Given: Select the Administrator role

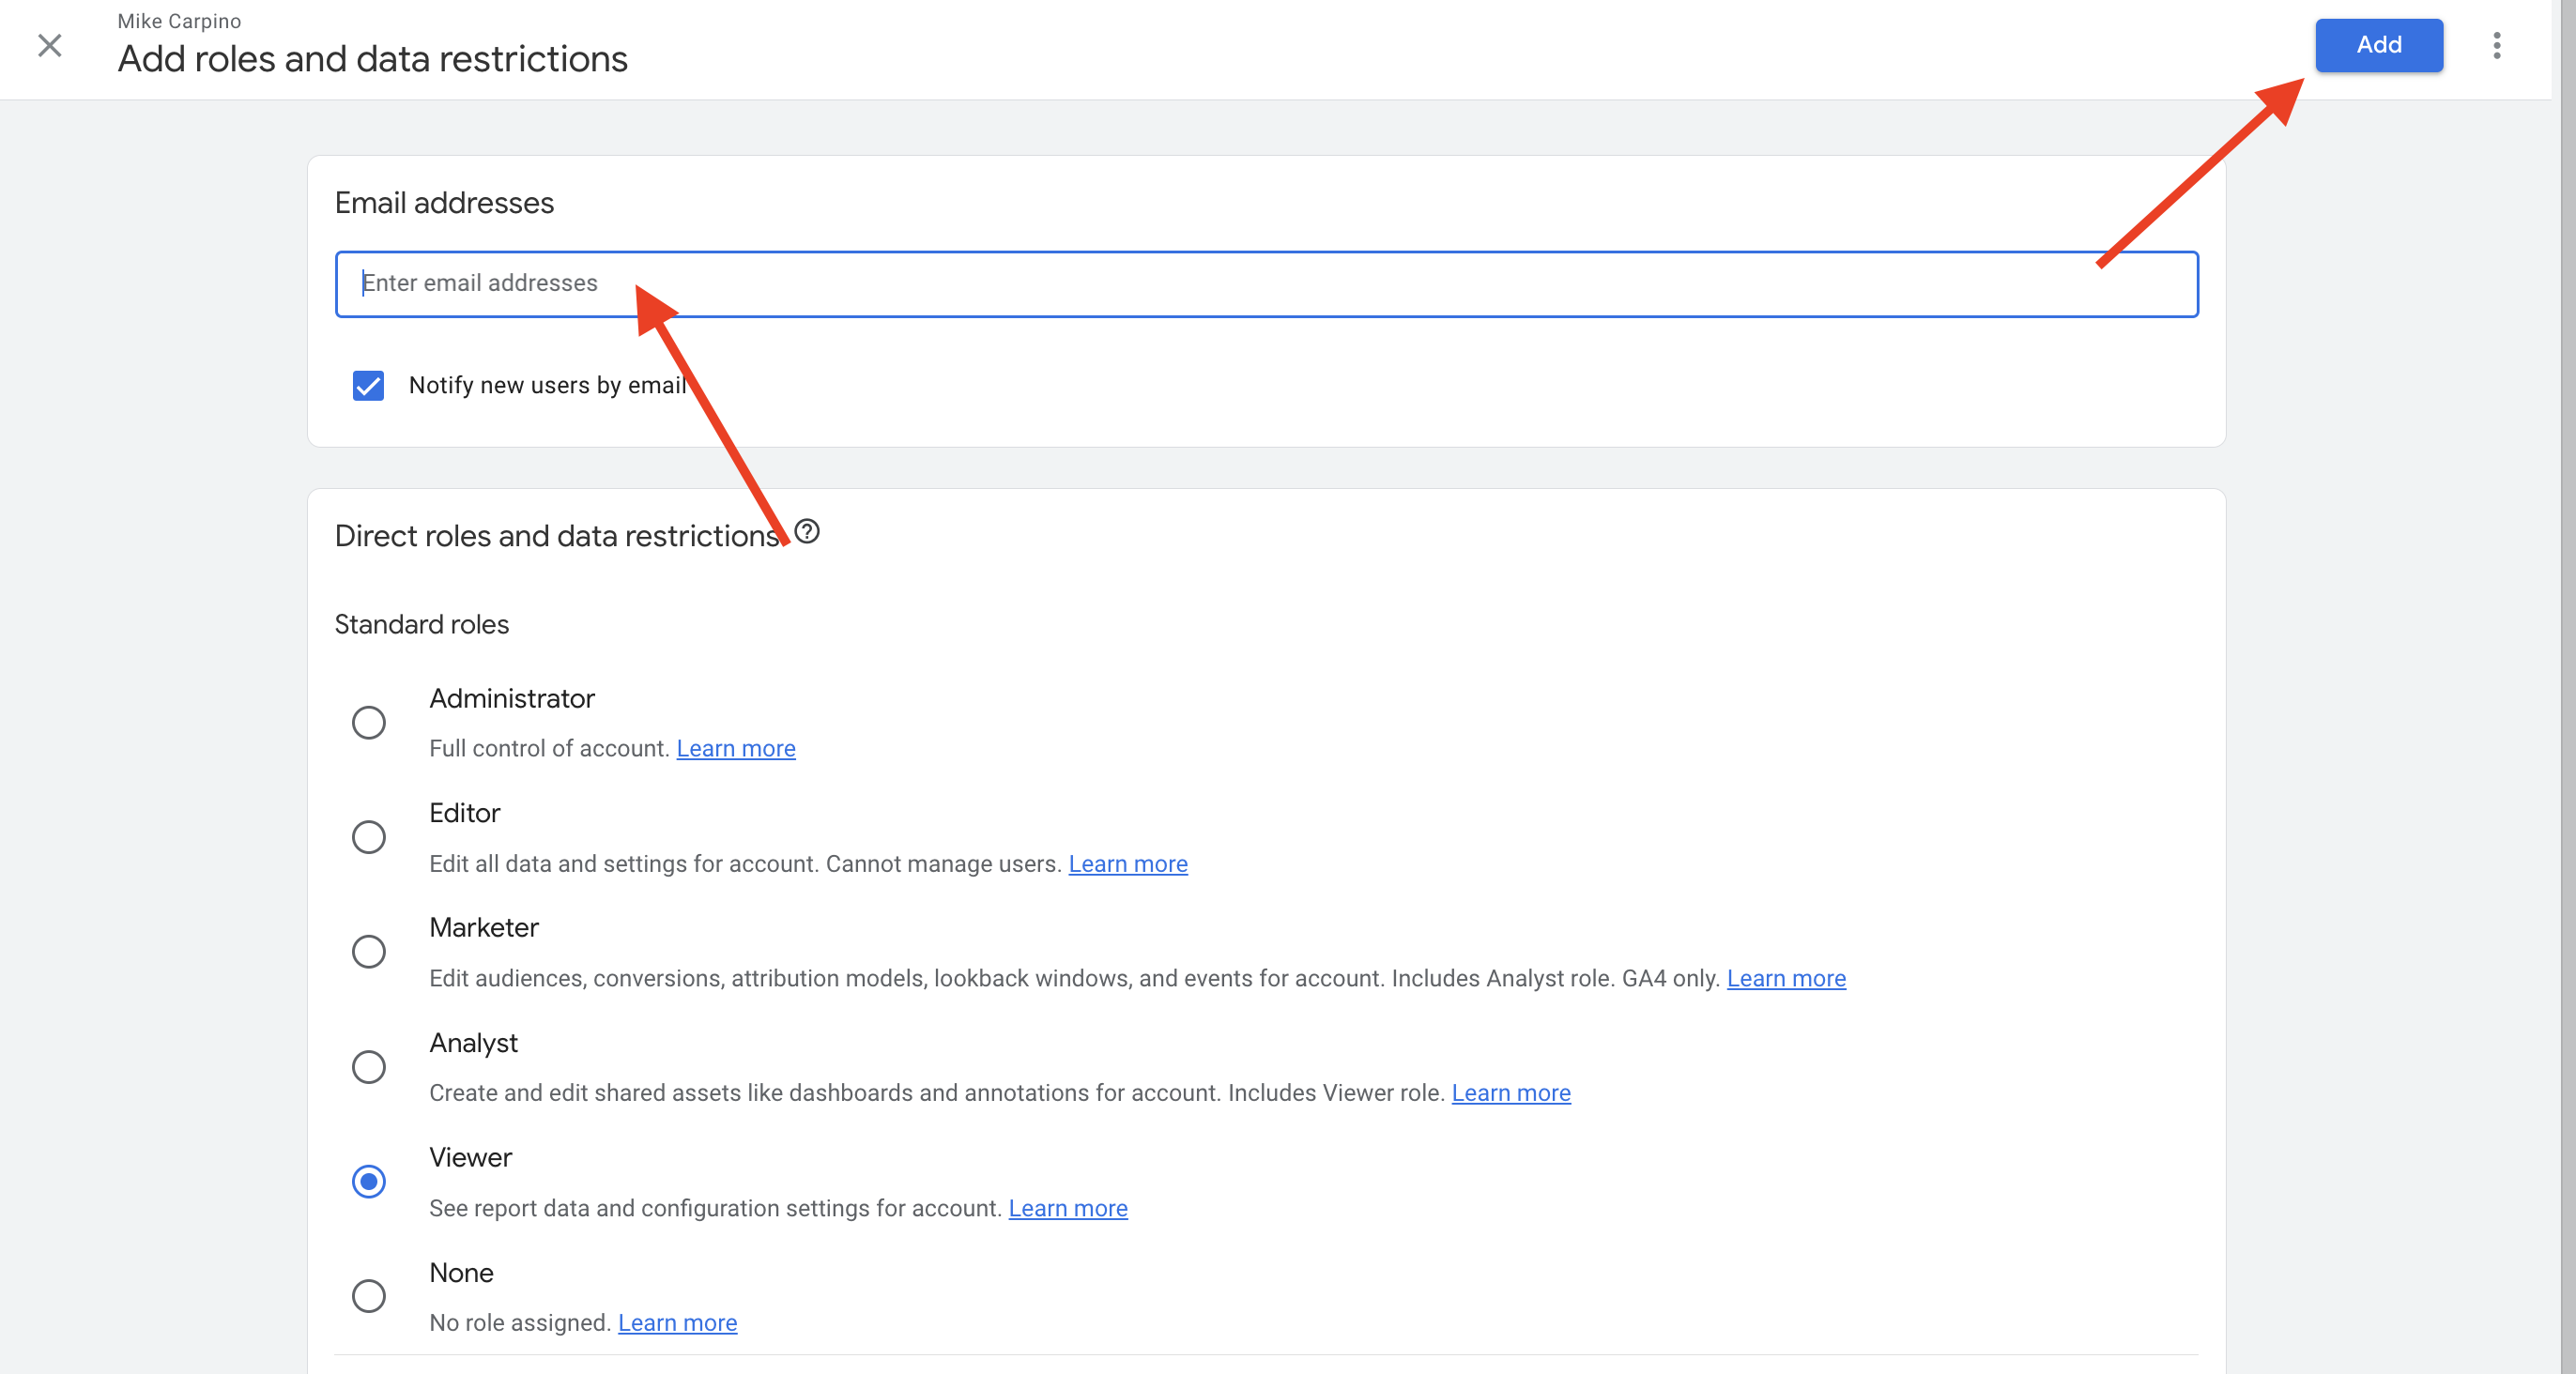Looking at the screenshot, I should (x=368, y=722).
